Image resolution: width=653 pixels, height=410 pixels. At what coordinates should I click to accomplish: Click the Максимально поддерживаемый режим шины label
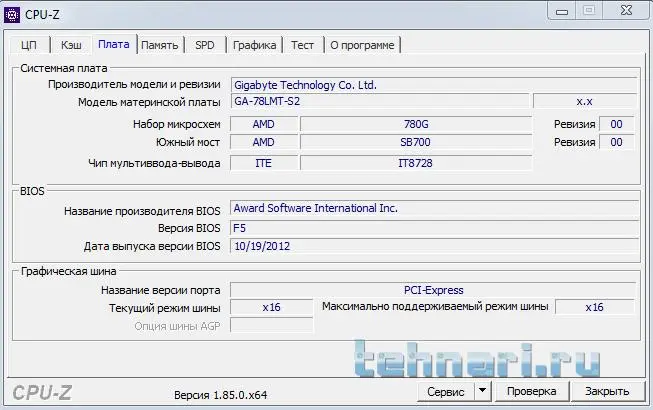click(x=435, y=306)
